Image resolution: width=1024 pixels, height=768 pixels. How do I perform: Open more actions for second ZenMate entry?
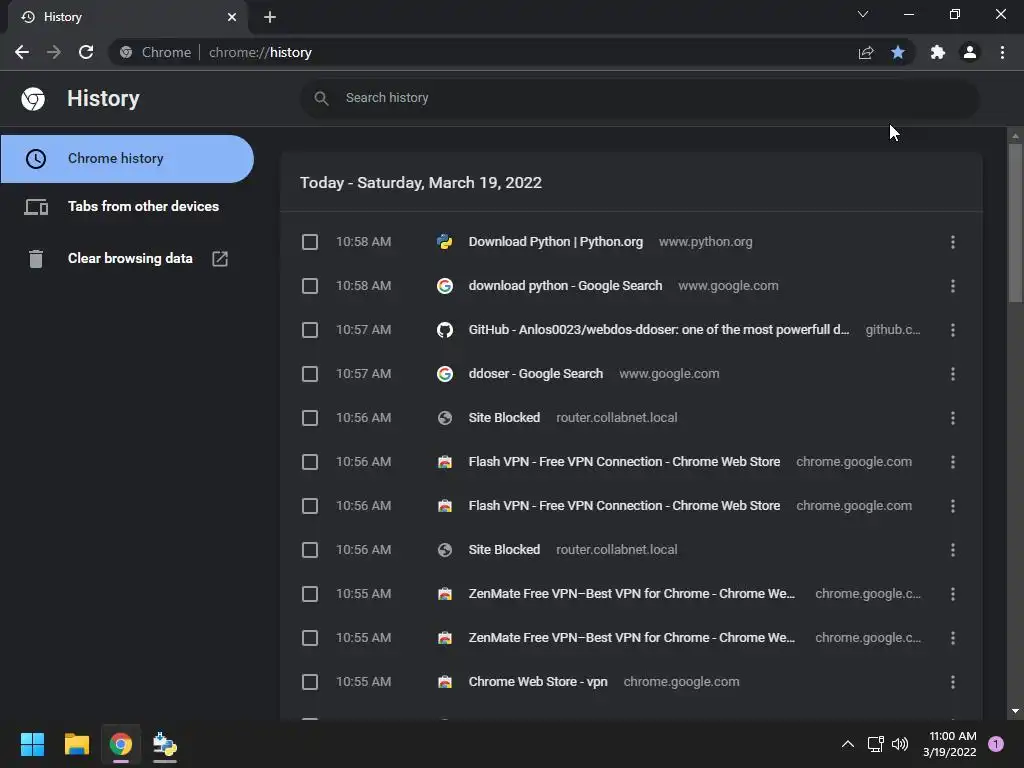[x=953, y=638]
